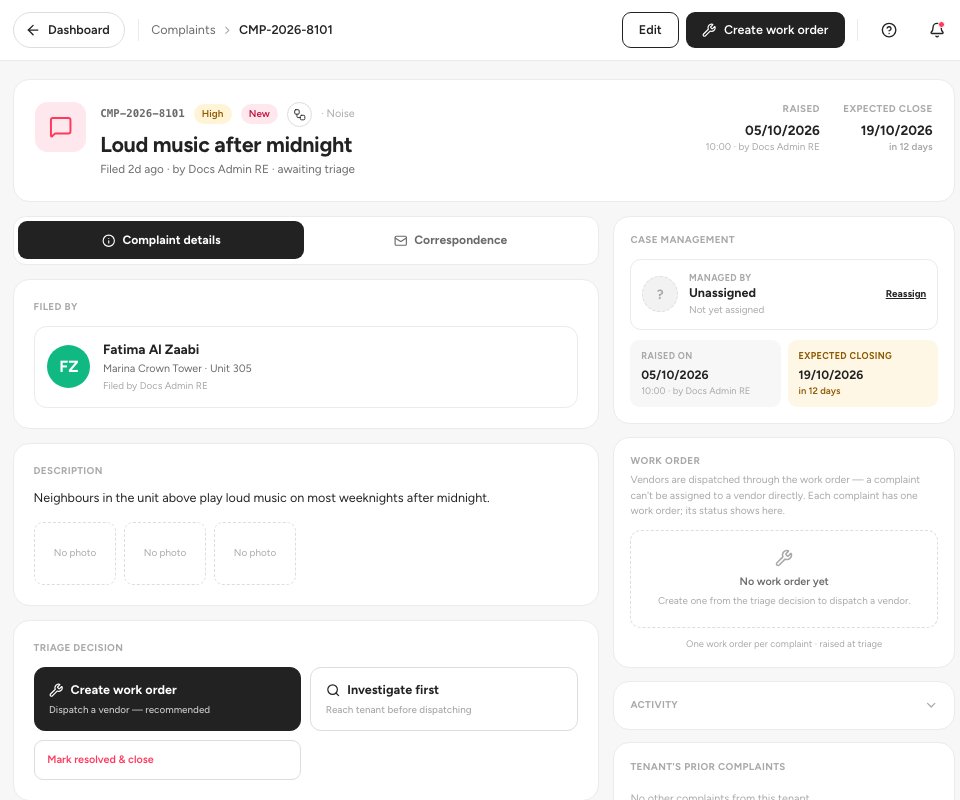
Task: Click the Noise category label
Action: click(340, 114)
